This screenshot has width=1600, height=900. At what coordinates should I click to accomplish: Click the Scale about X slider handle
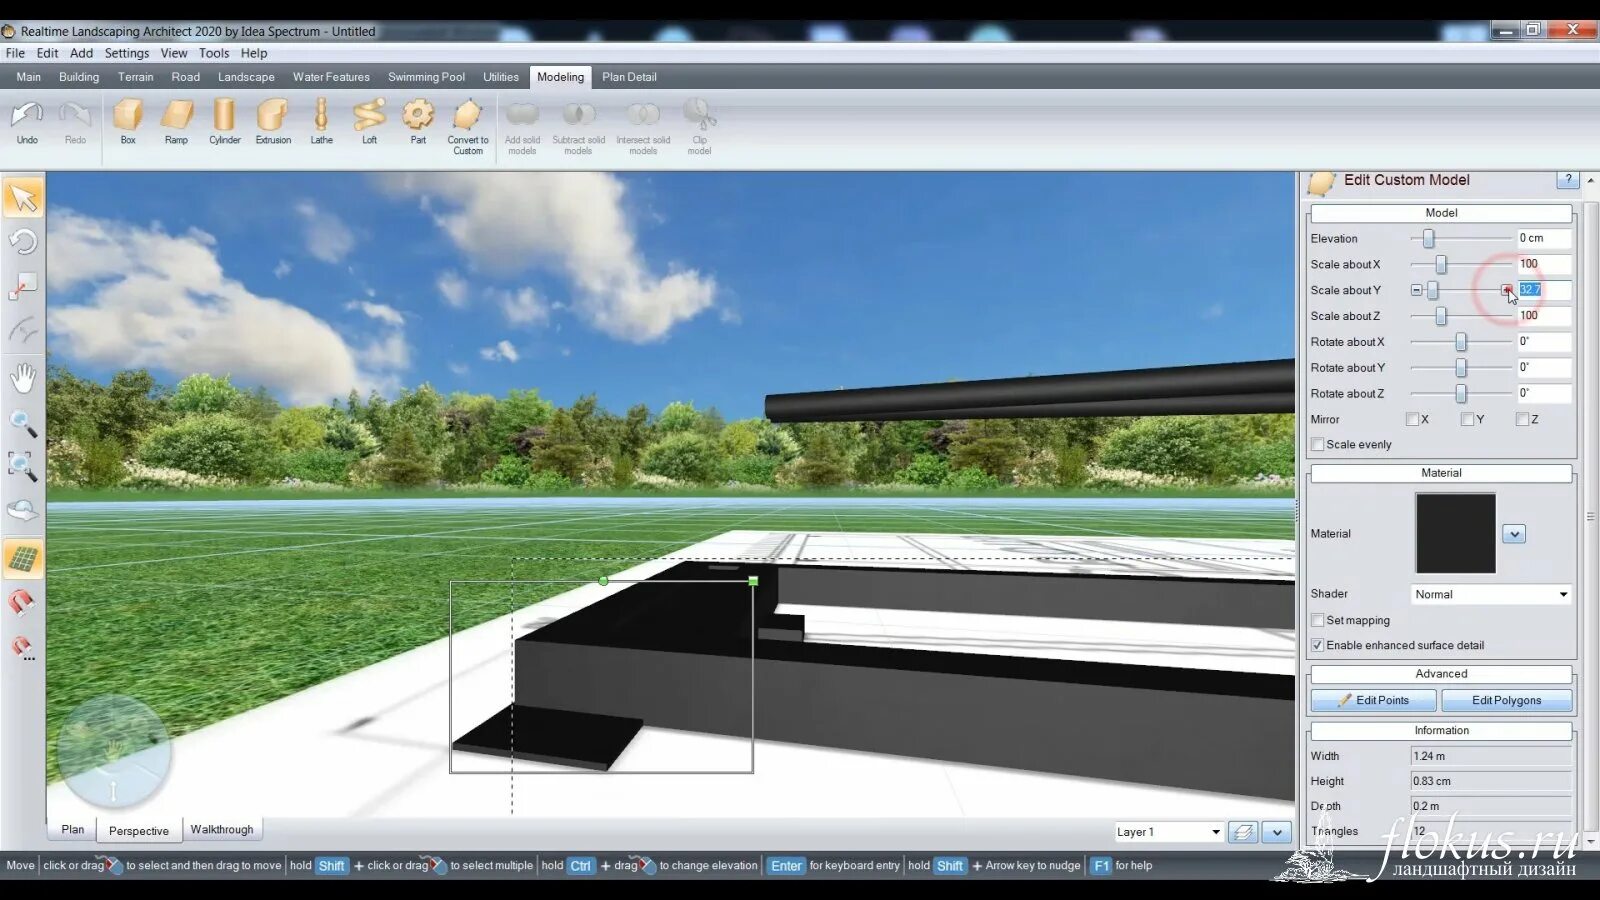click(x=1441, y=264)
